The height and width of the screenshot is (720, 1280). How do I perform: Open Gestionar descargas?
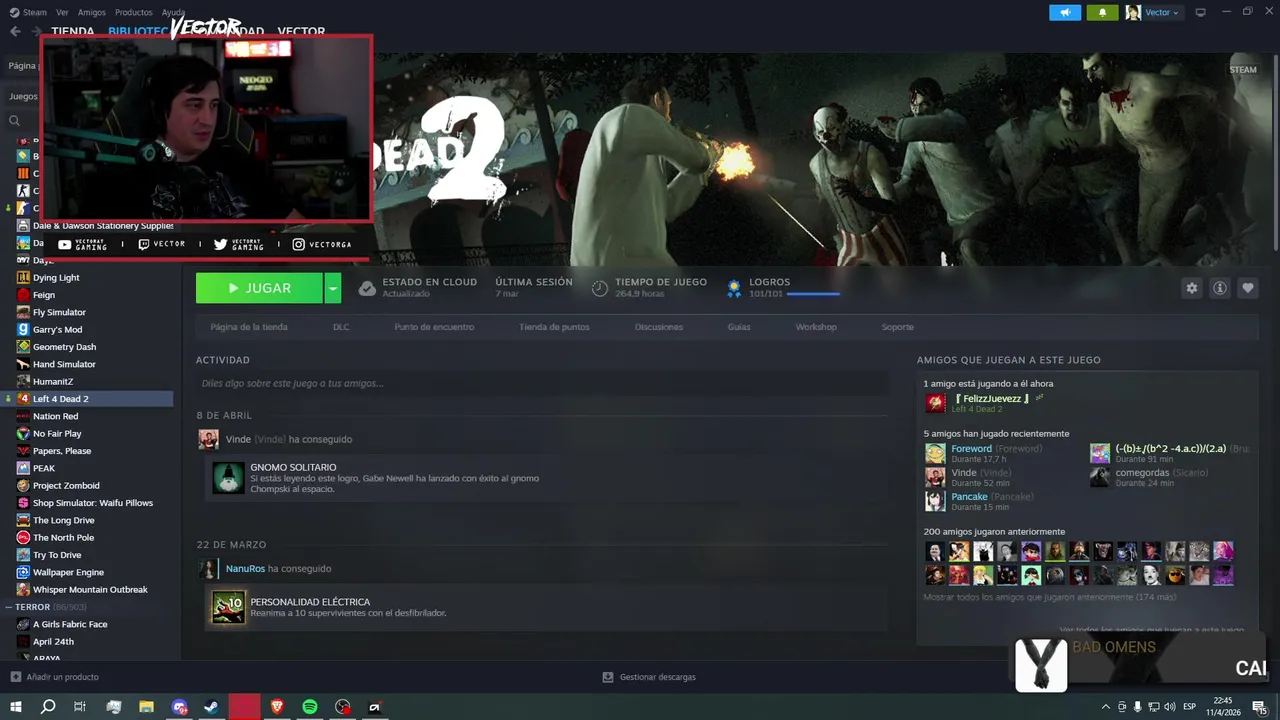pyautogui.click(x=657, y=677)
